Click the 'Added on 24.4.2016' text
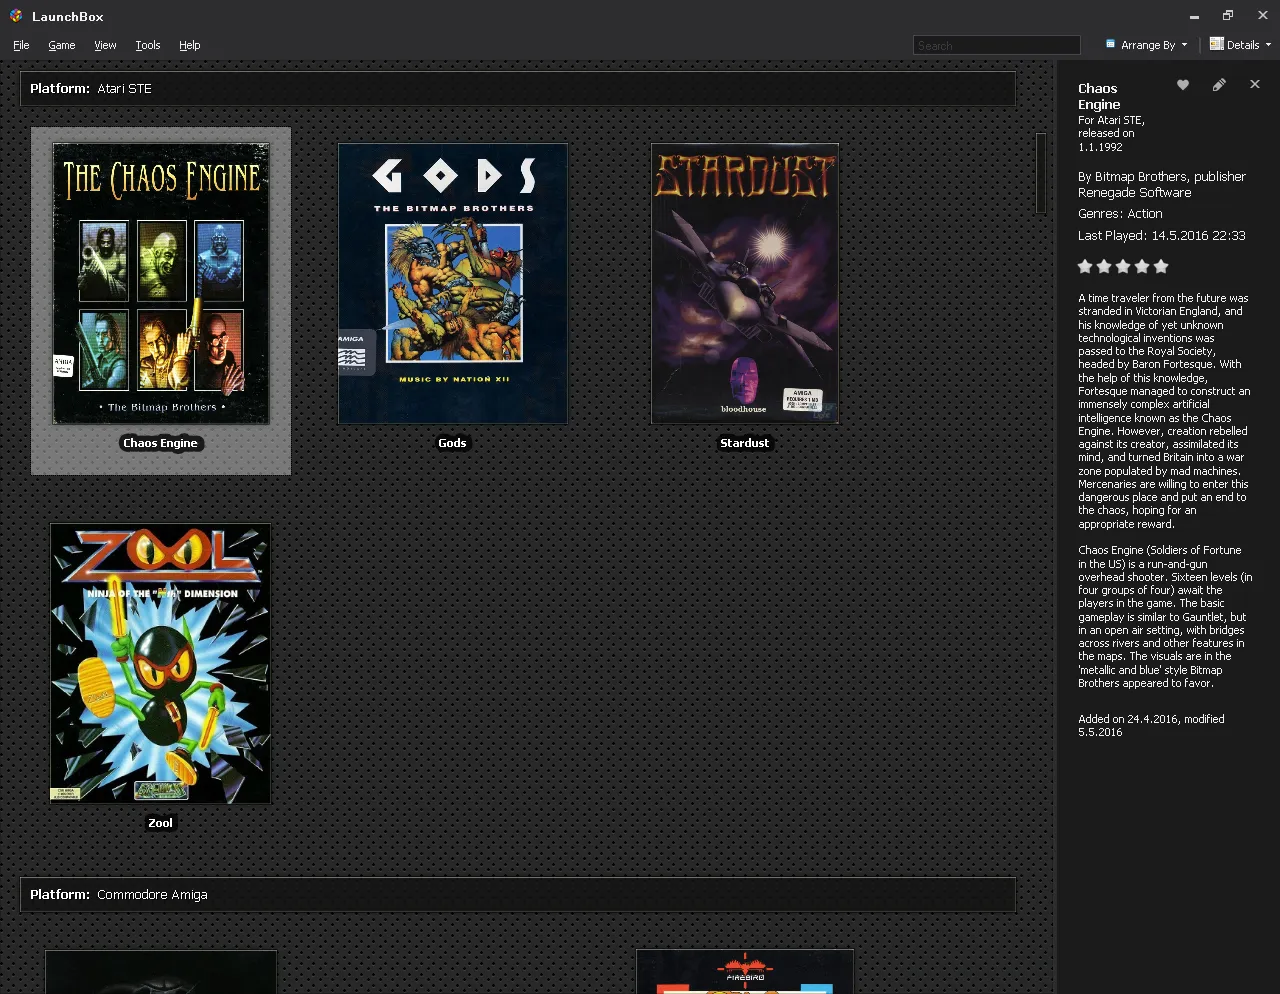1280x994 pixels. coord(1128,719)
